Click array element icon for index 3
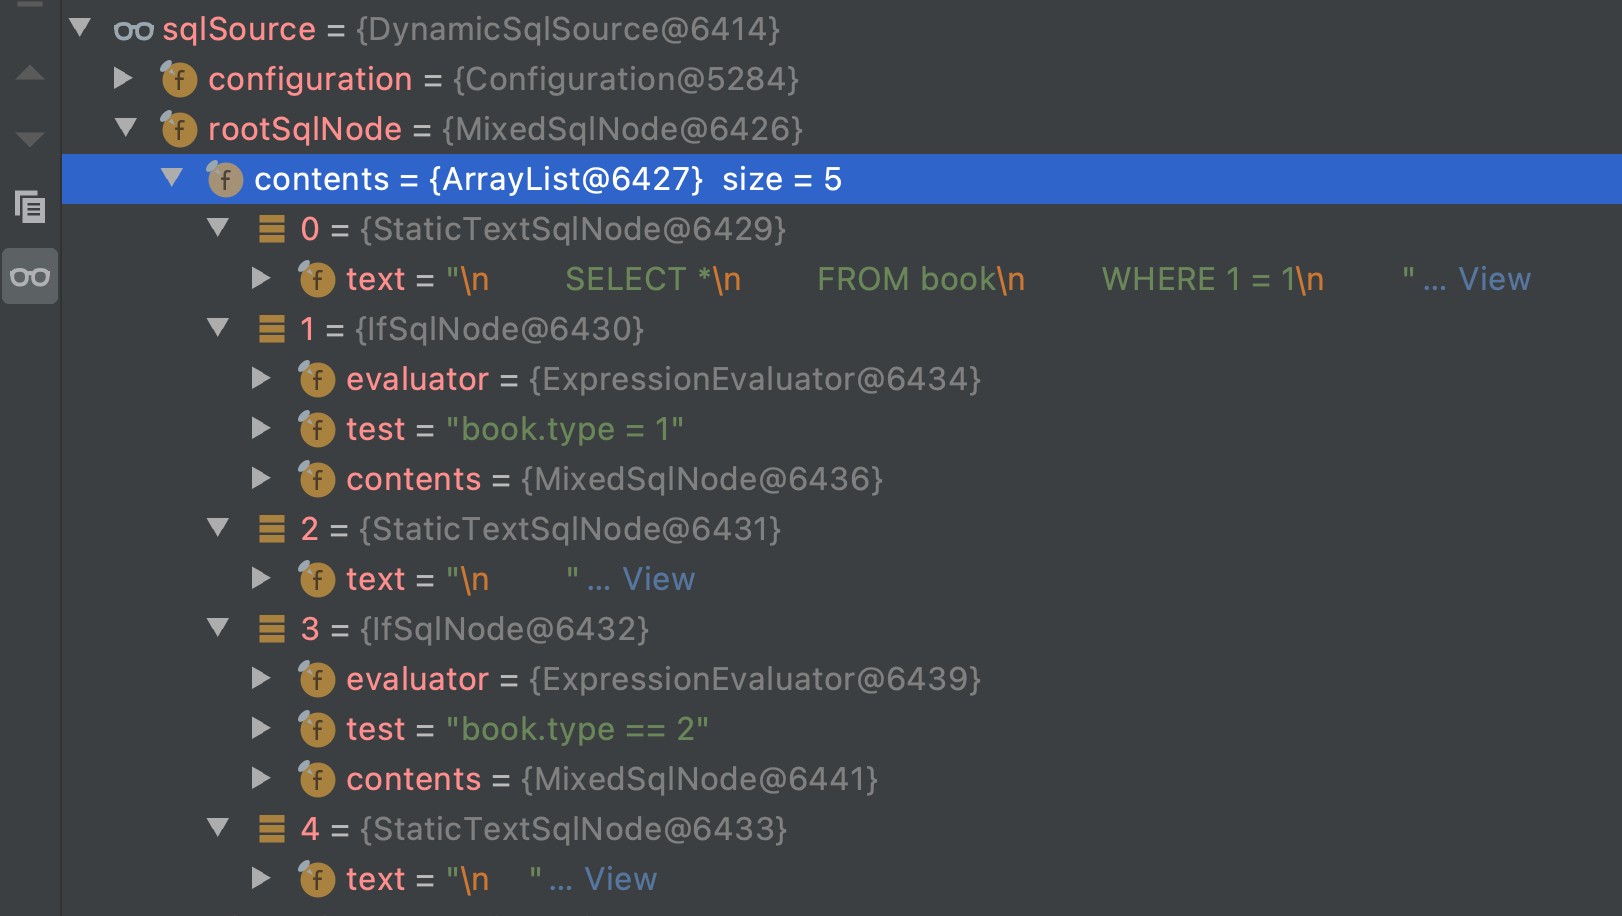The image size is (1622, 916). point(272,629)
